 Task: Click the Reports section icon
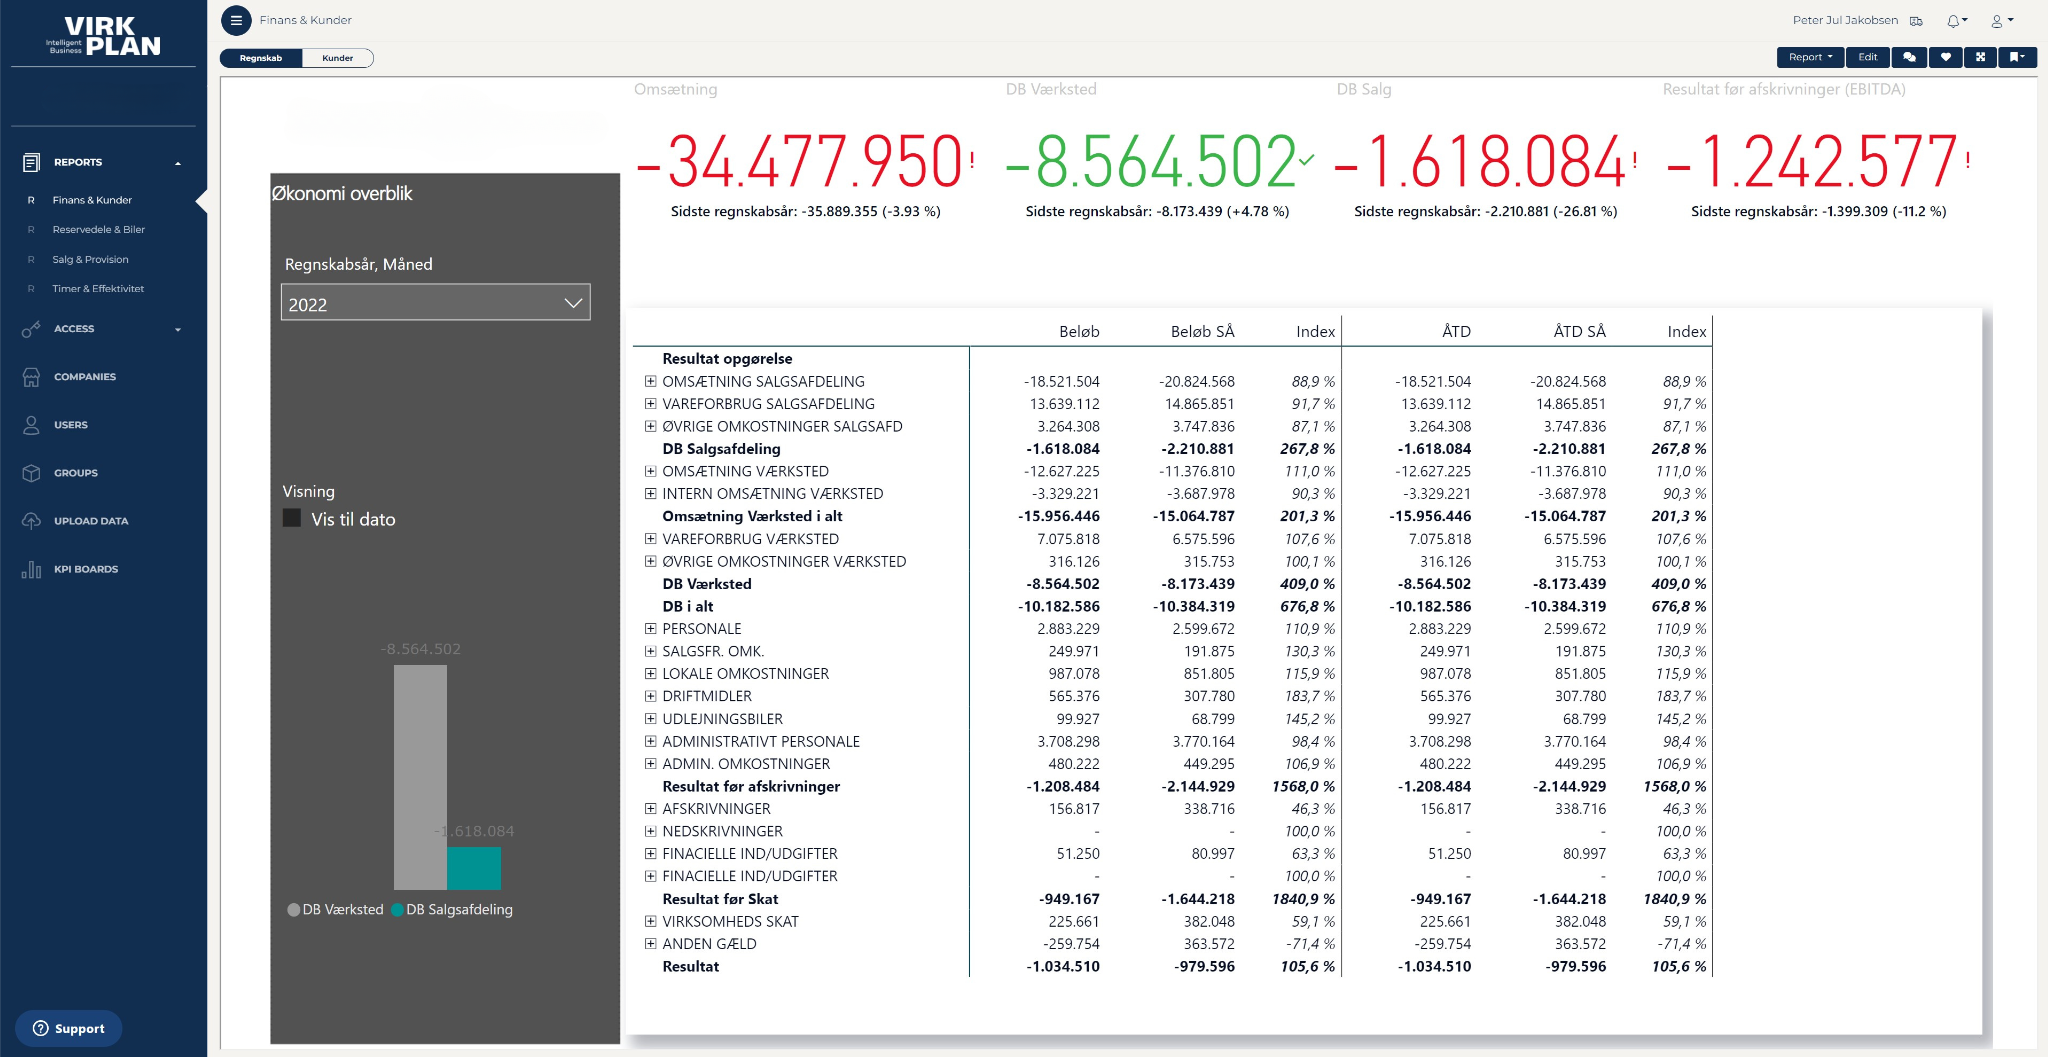(x=31, y=162)
